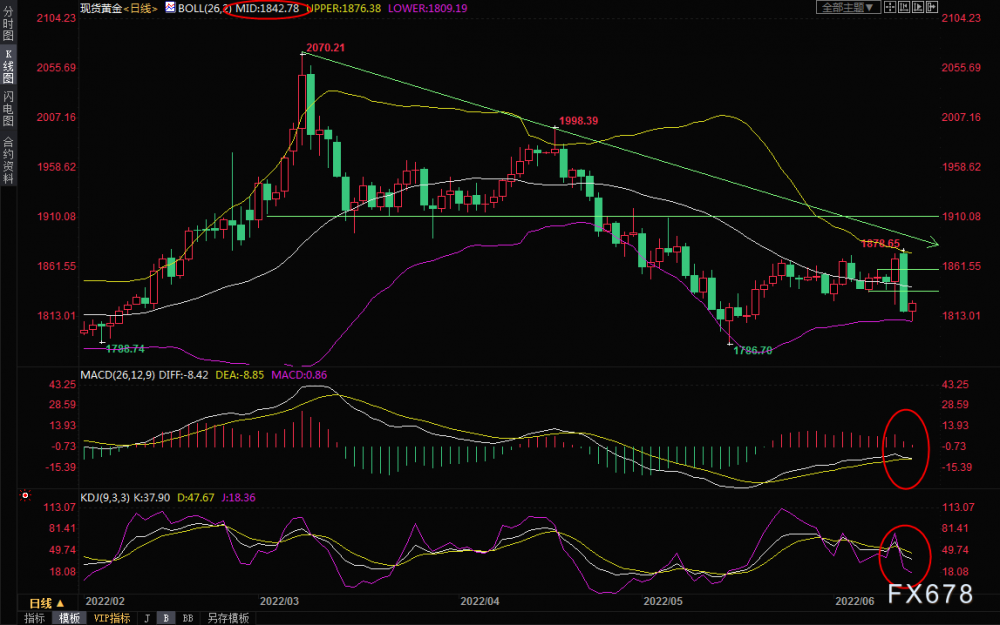
Task: Click the jump-to-start chart icon
Action: [x=904, y=7]
